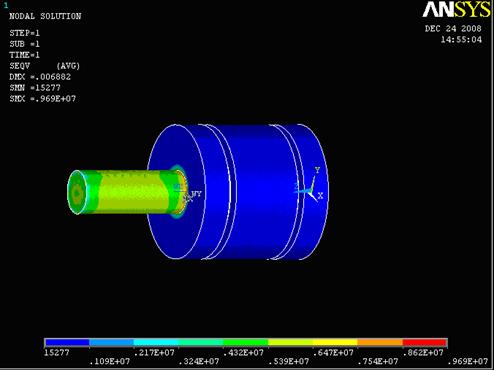494x370 pixels.
Task: Click the green legend color band
Action: click(x=246, y=342)
